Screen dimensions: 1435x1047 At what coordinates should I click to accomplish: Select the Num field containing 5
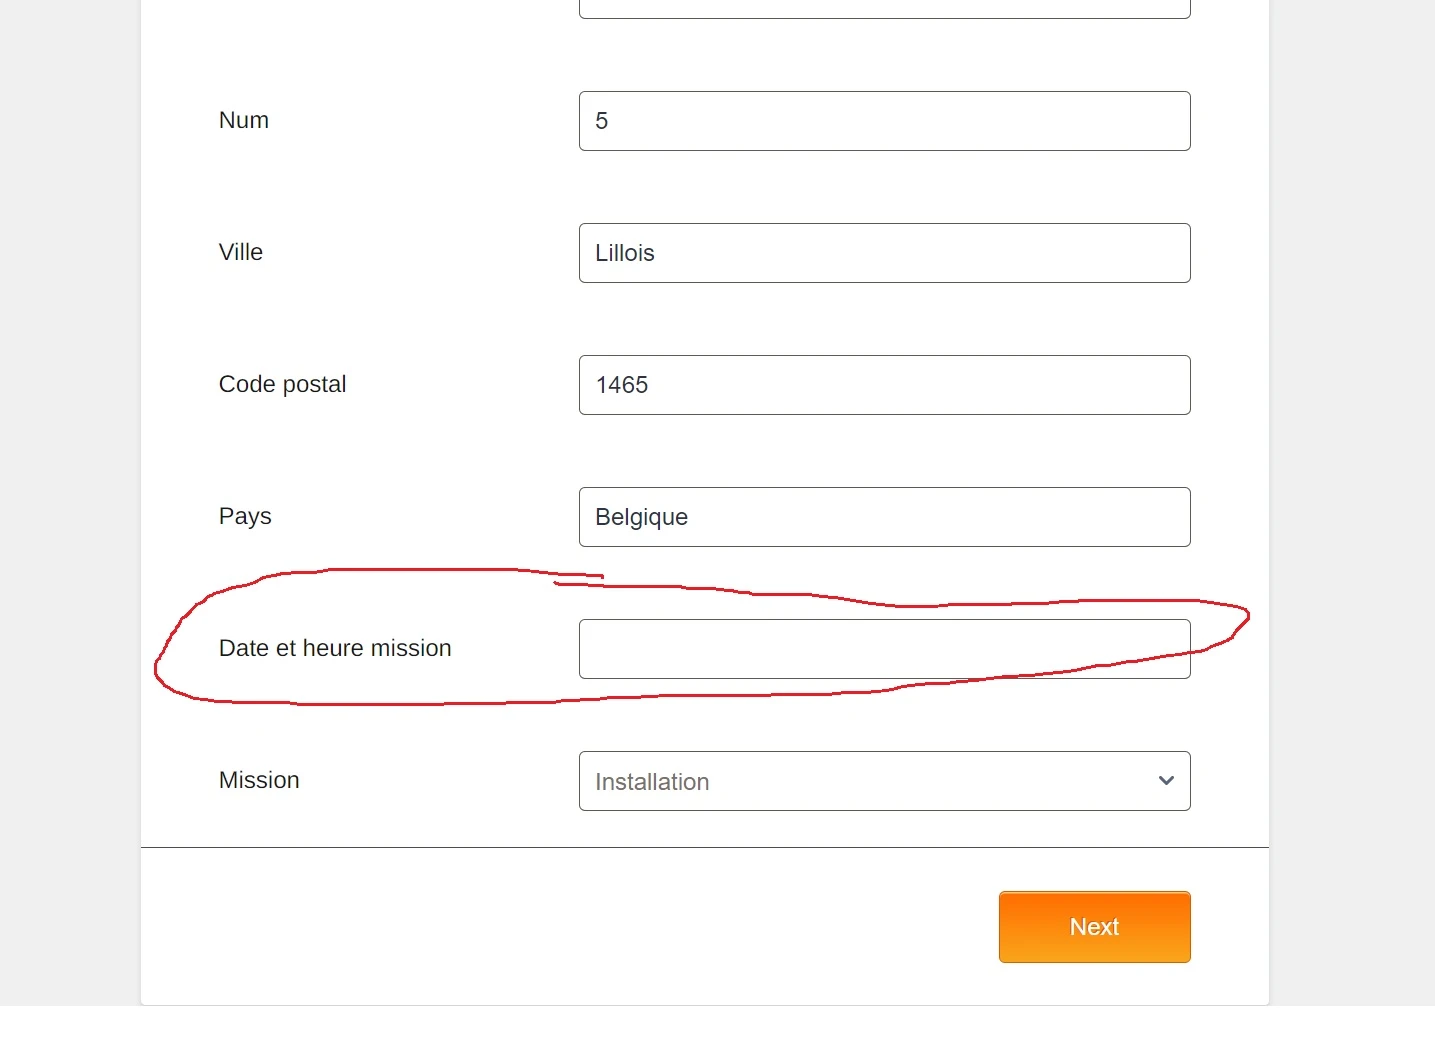[x=884, y=121]
